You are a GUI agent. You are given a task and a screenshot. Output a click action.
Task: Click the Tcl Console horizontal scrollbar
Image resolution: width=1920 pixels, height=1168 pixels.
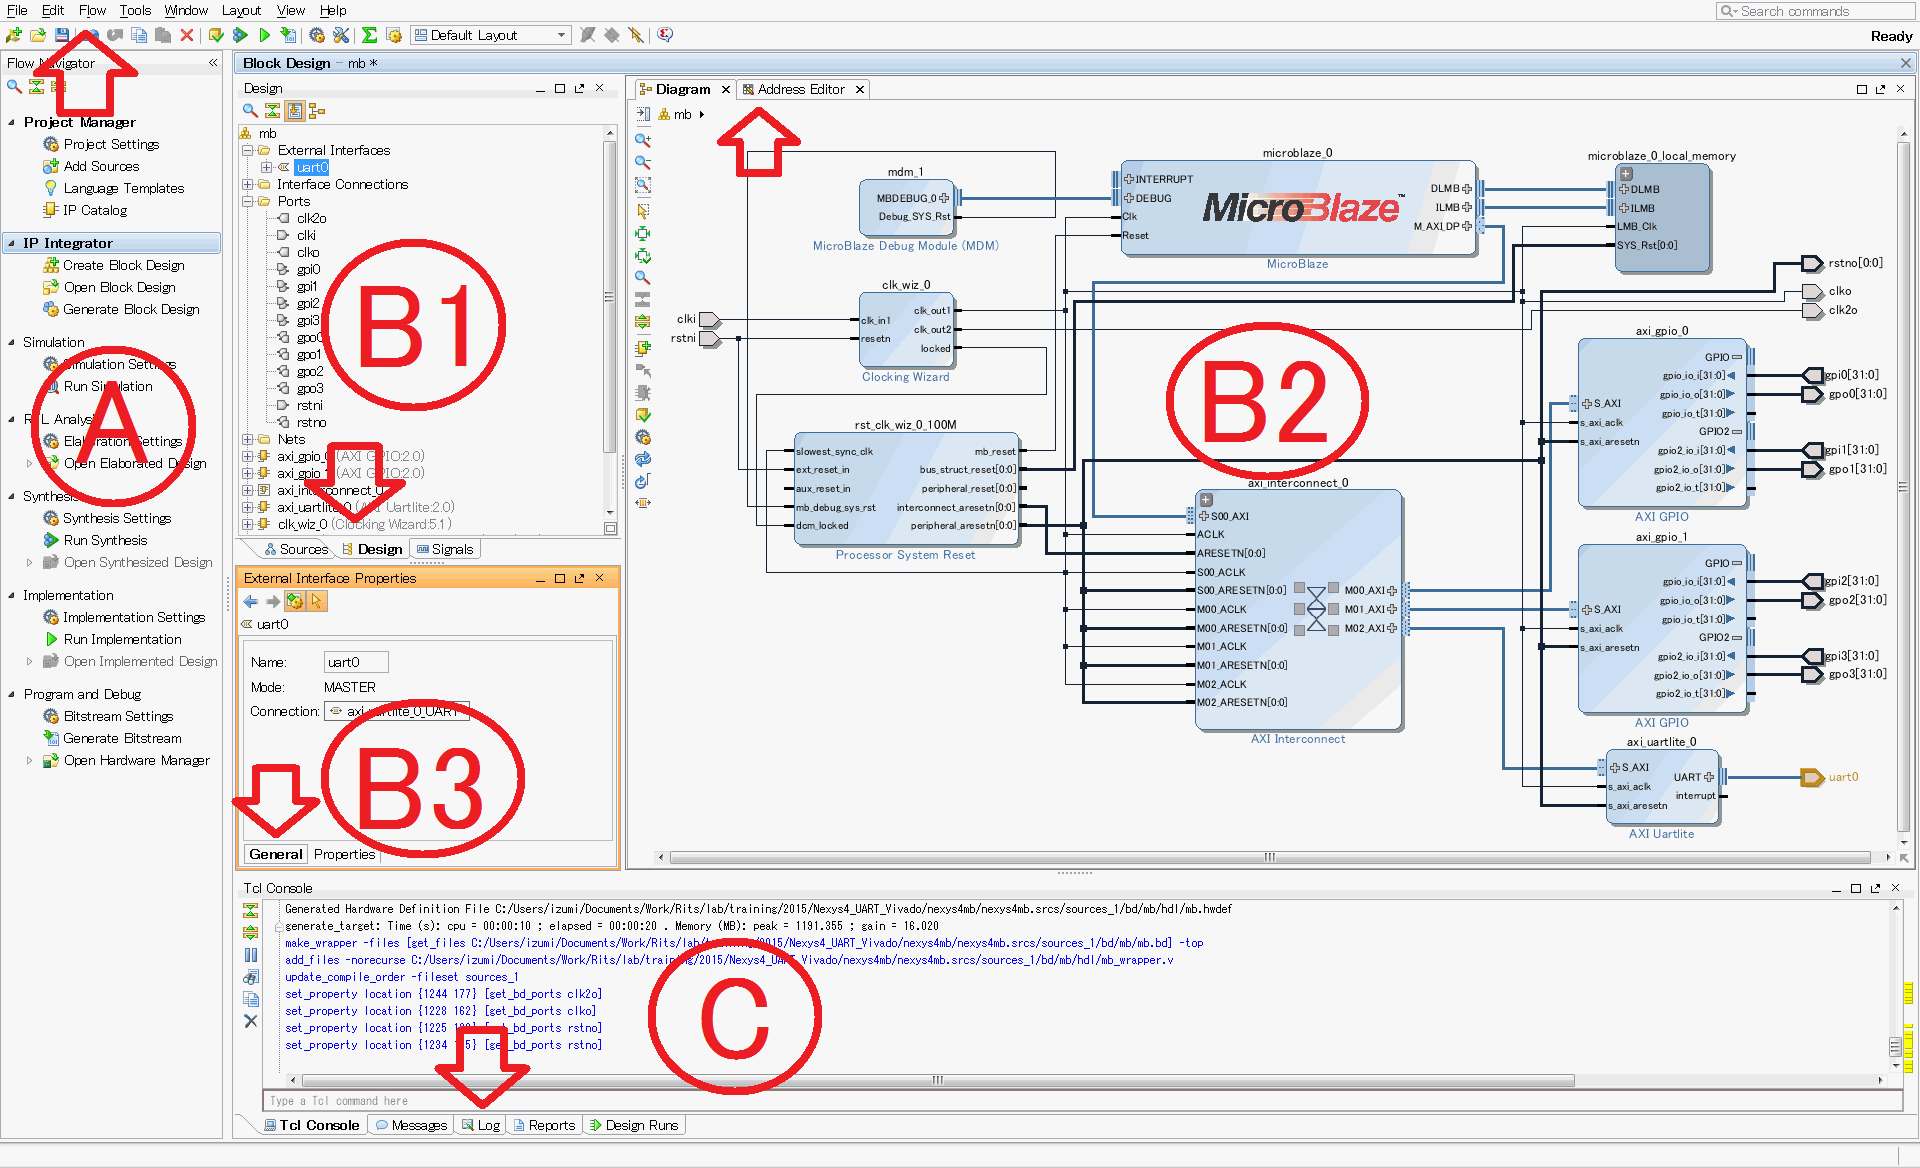pyautogui.click(x=937, y=1080)
